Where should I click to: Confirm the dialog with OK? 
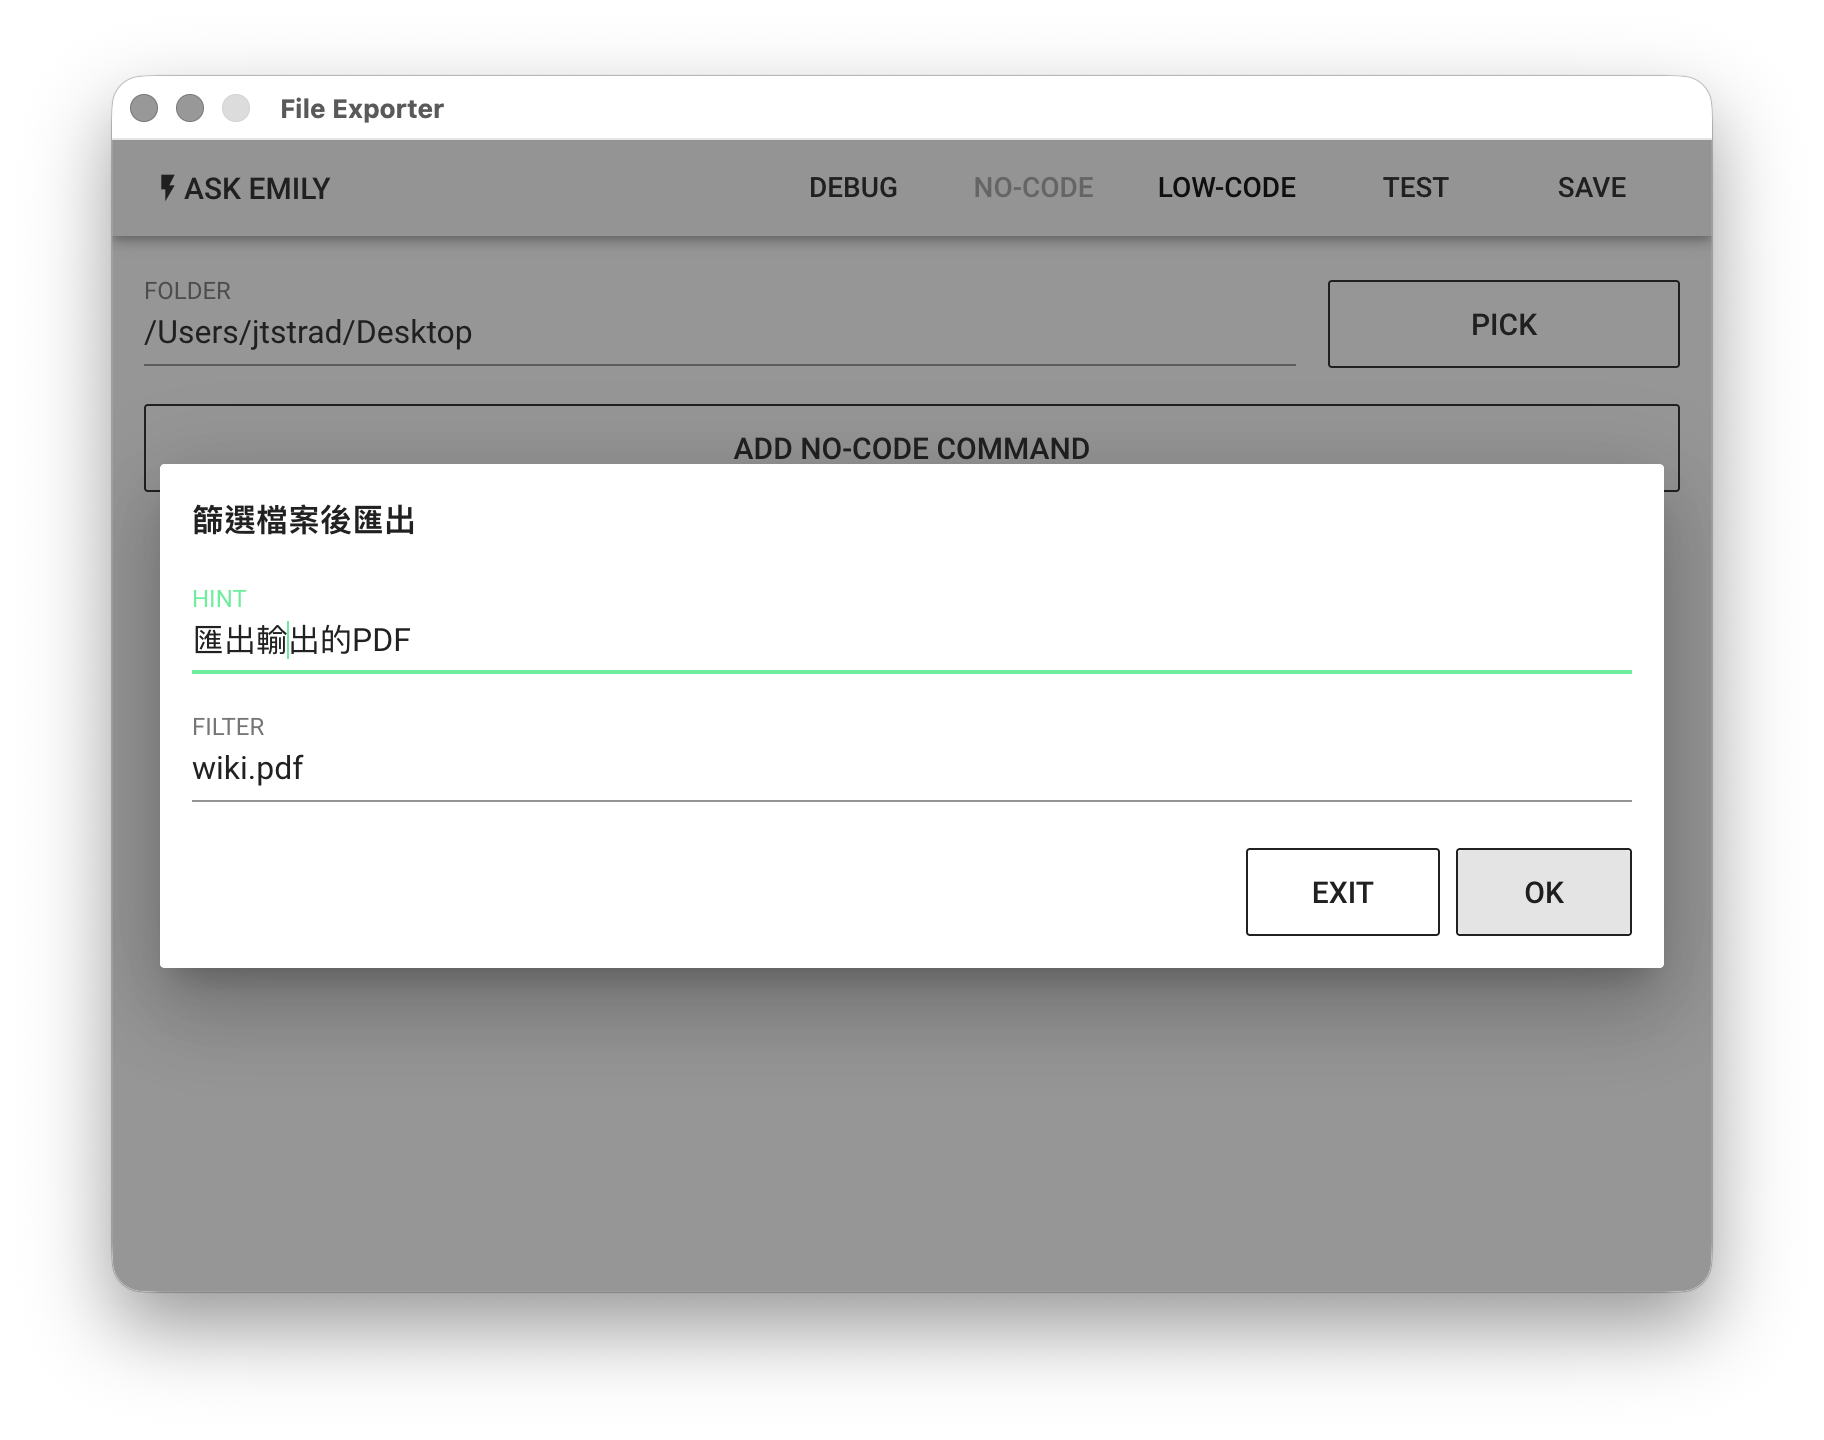click(1543, 892)
